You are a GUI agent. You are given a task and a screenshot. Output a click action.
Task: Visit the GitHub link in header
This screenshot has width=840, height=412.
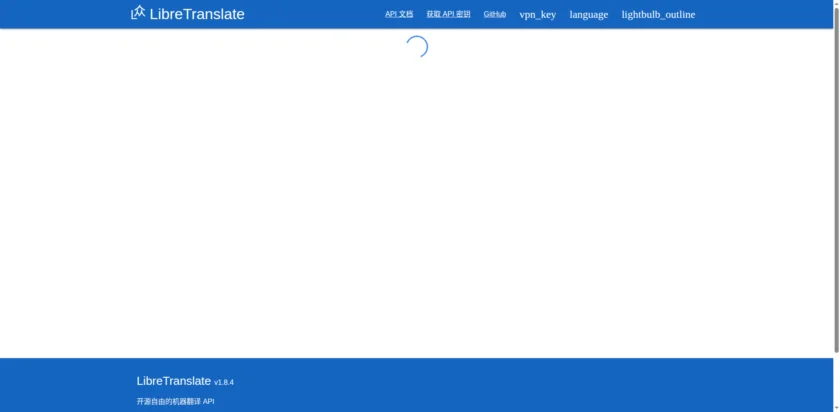pos(494,14)
